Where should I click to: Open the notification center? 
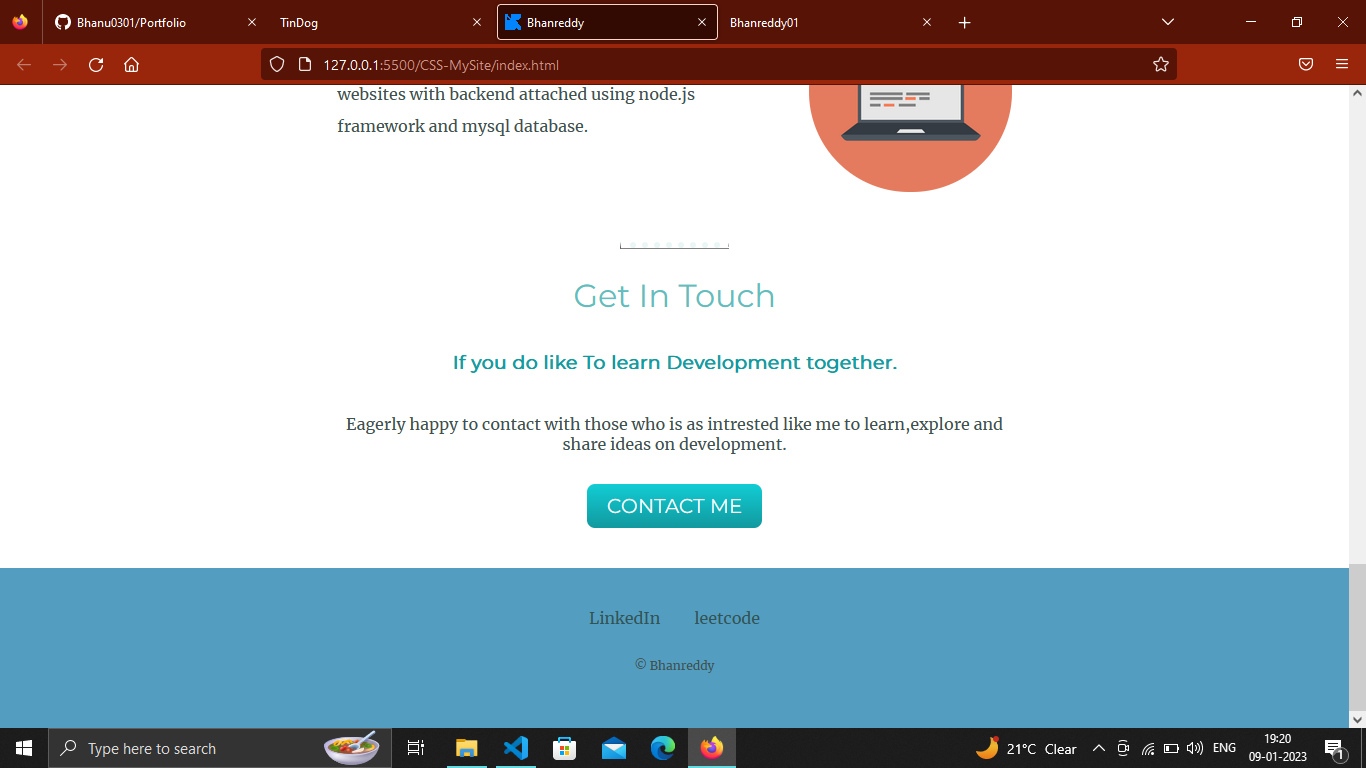point(1332,747)
